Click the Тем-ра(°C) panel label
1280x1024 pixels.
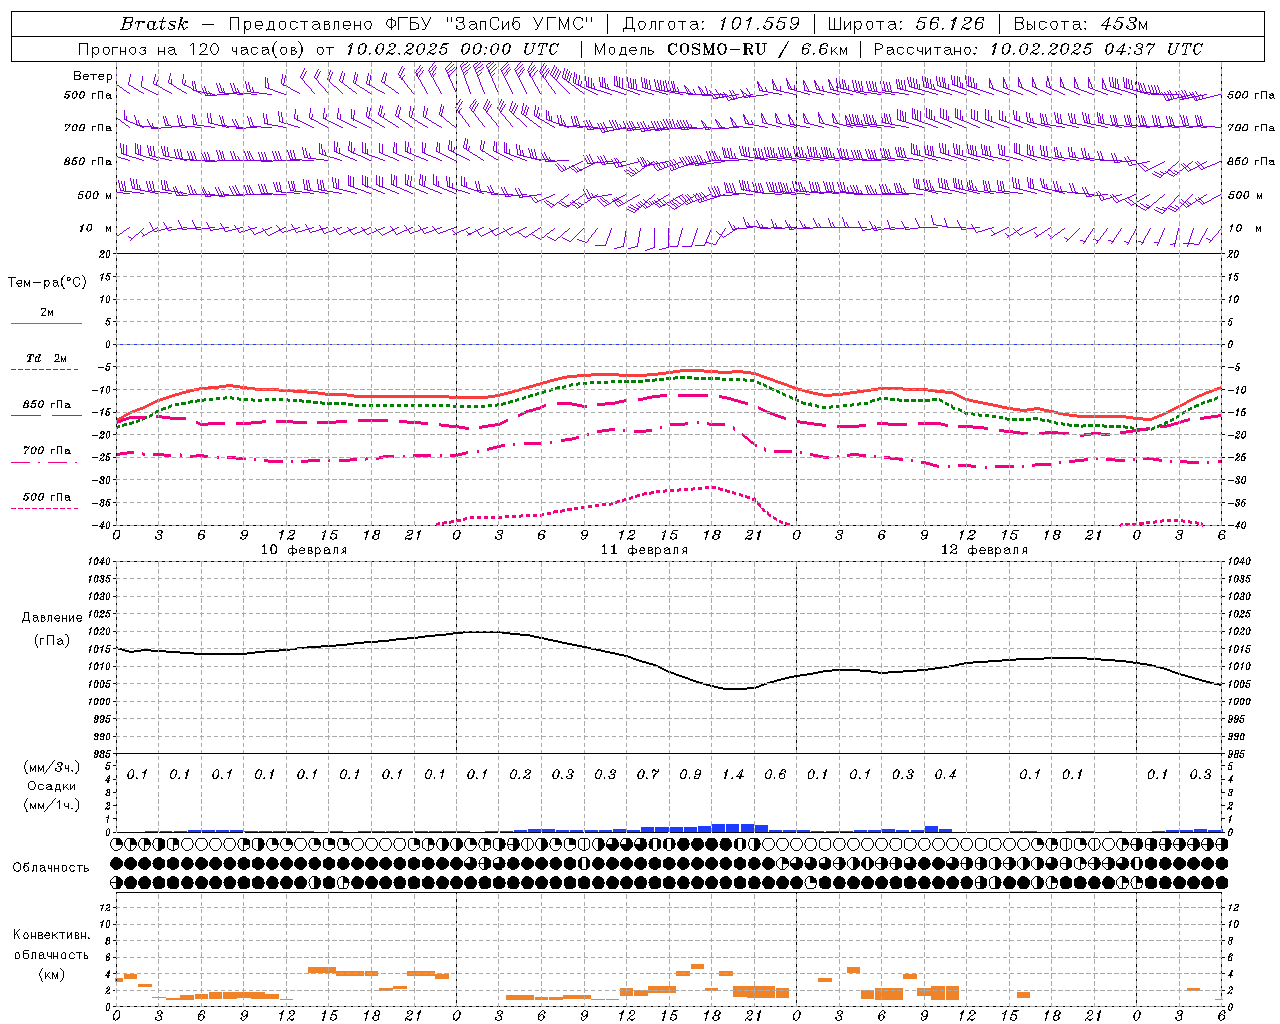(x=47, y=283)
